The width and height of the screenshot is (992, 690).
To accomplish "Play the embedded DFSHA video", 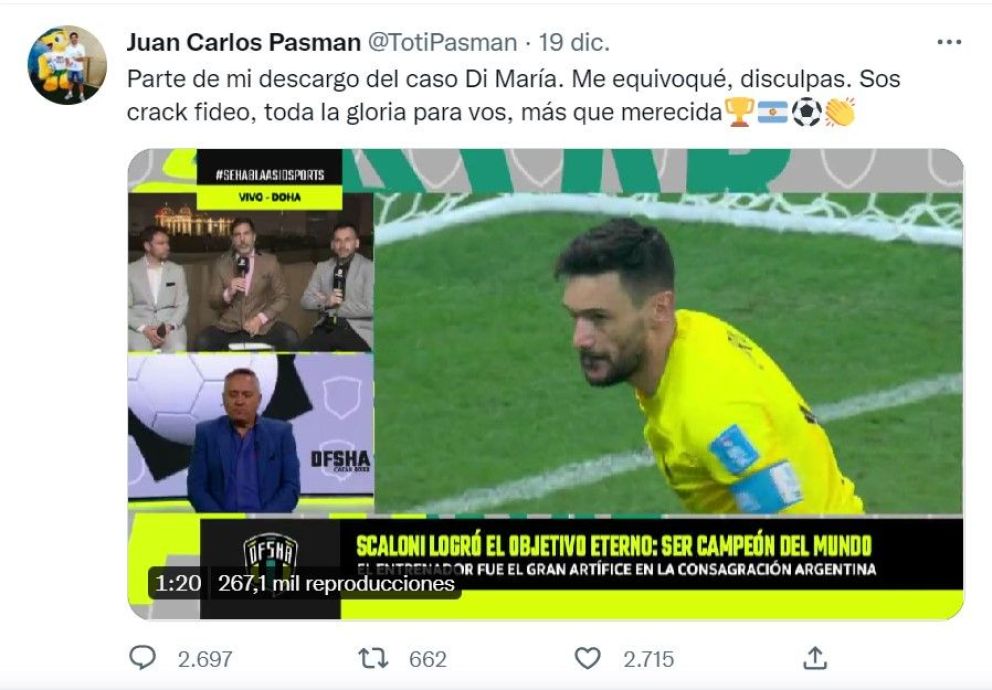I will (545, 384).
